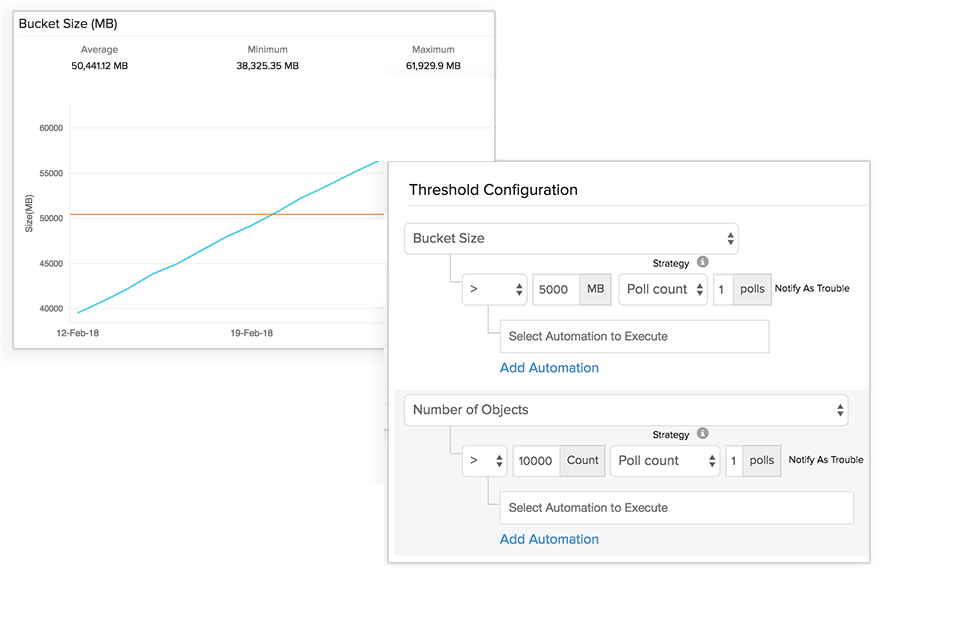This screenshot has height=640, width=960.
Task: Click Add Automation under the Number of Objects threshold
Action: pos(549,539)
